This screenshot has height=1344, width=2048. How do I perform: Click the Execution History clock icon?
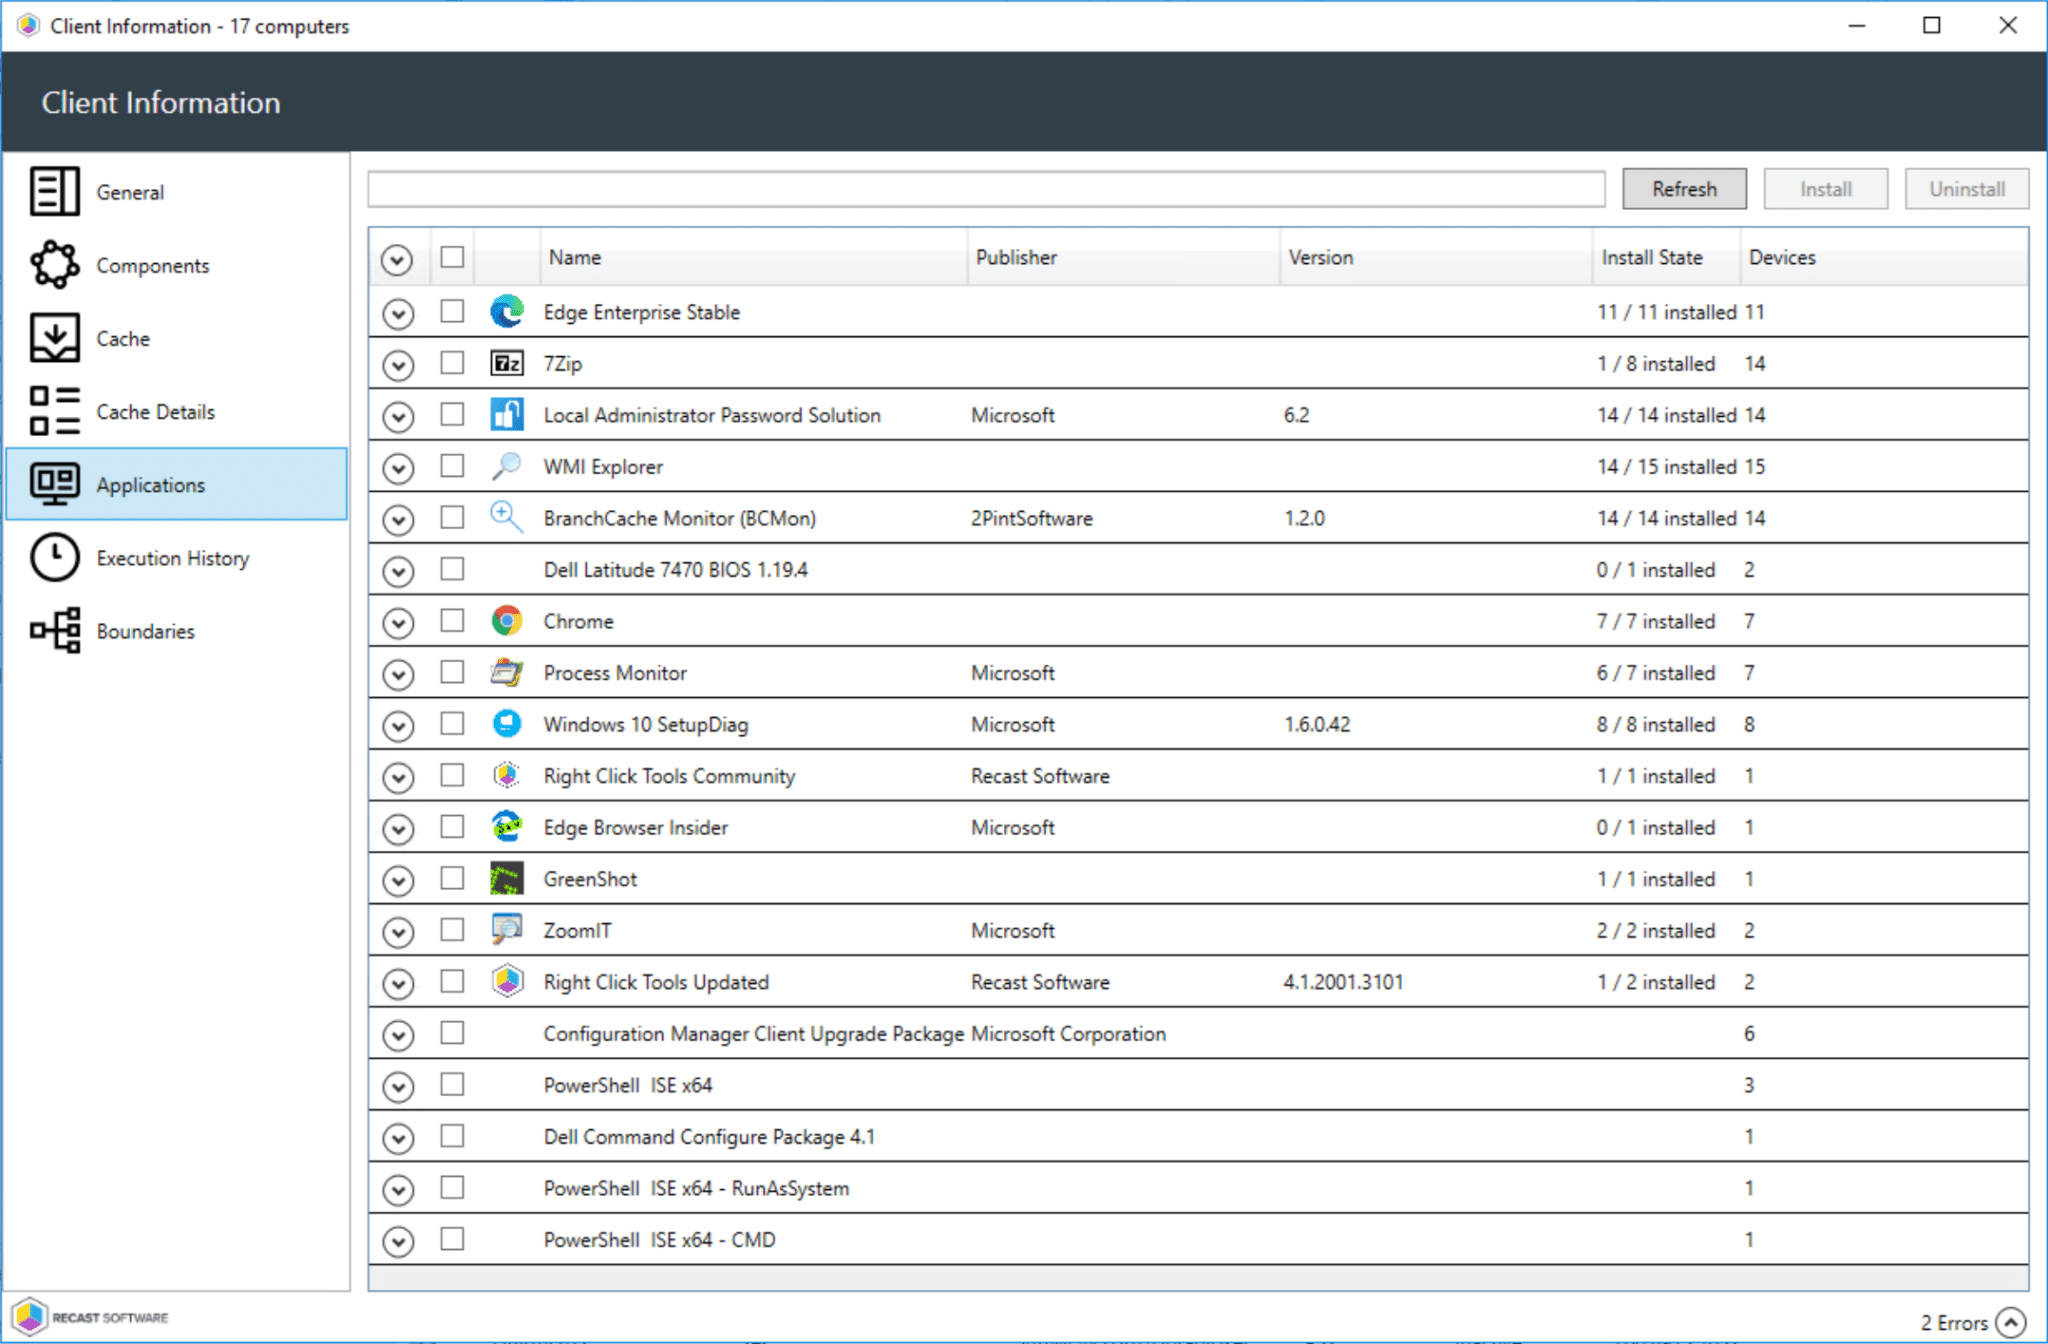[54, 558]
